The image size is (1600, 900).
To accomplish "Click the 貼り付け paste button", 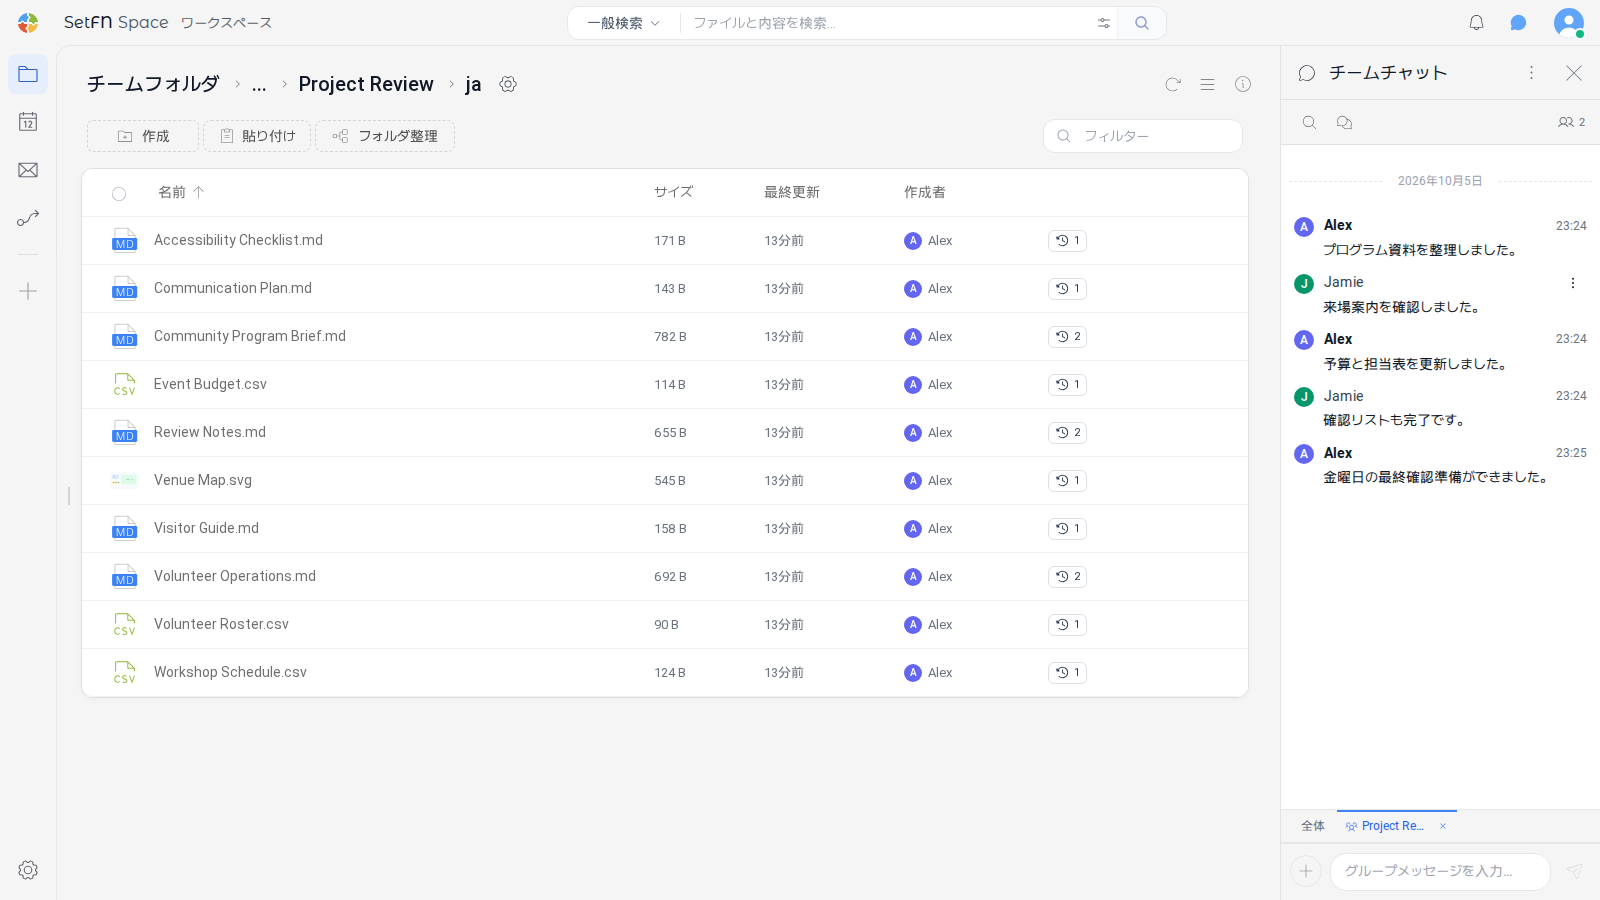I will (x=257, y=136).
